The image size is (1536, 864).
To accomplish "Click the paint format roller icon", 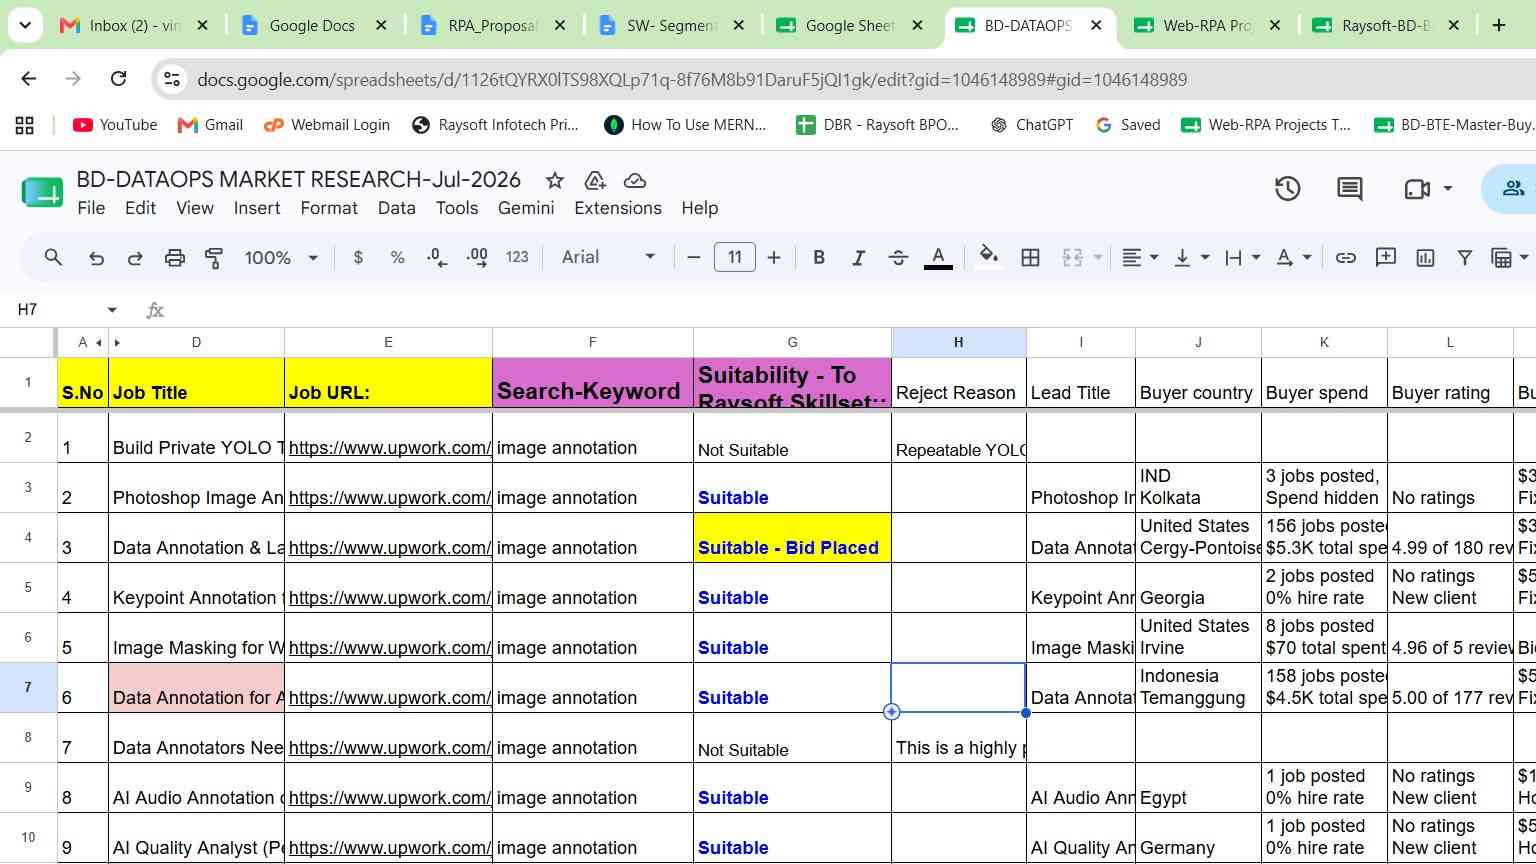I will click(213, 258).
